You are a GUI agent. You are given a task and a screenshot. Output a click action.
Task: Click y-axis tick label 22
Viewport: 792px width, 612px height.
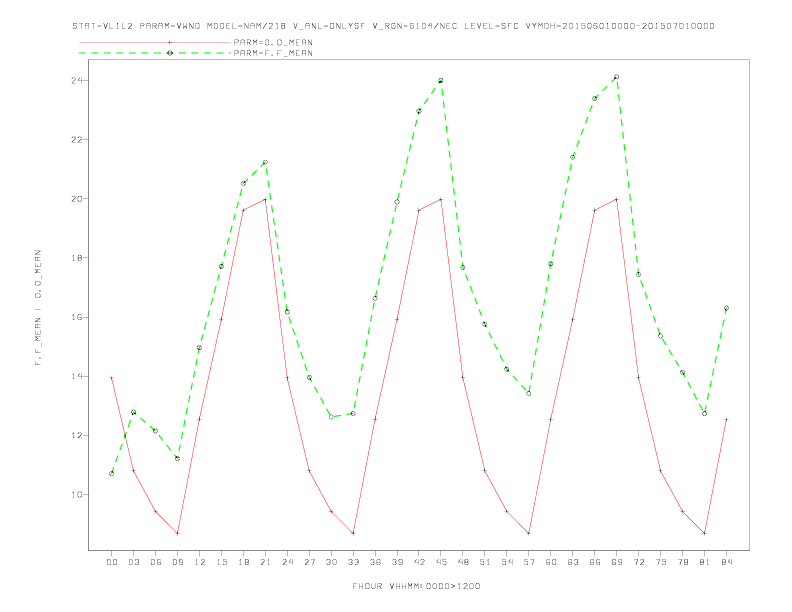[77, 139]
